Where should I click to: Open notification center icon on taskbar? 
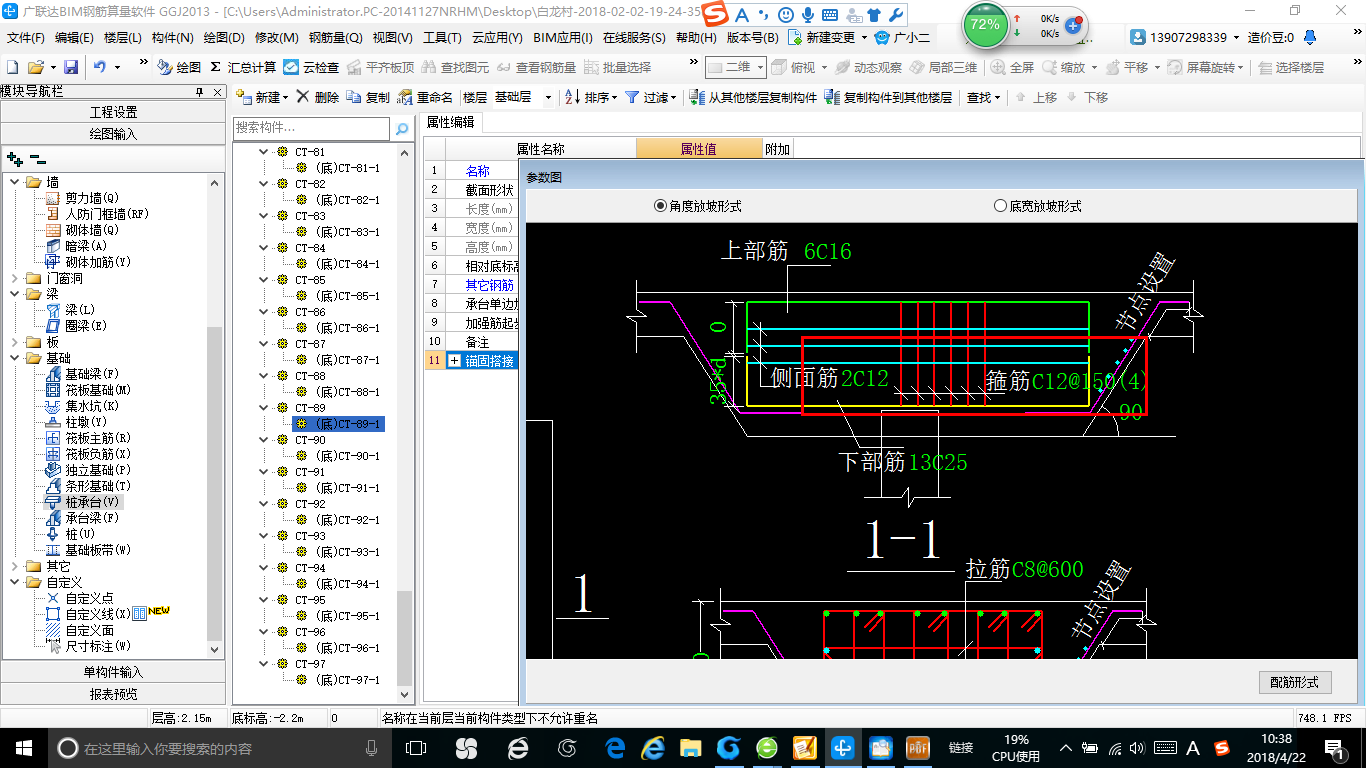coord(1333,748)
